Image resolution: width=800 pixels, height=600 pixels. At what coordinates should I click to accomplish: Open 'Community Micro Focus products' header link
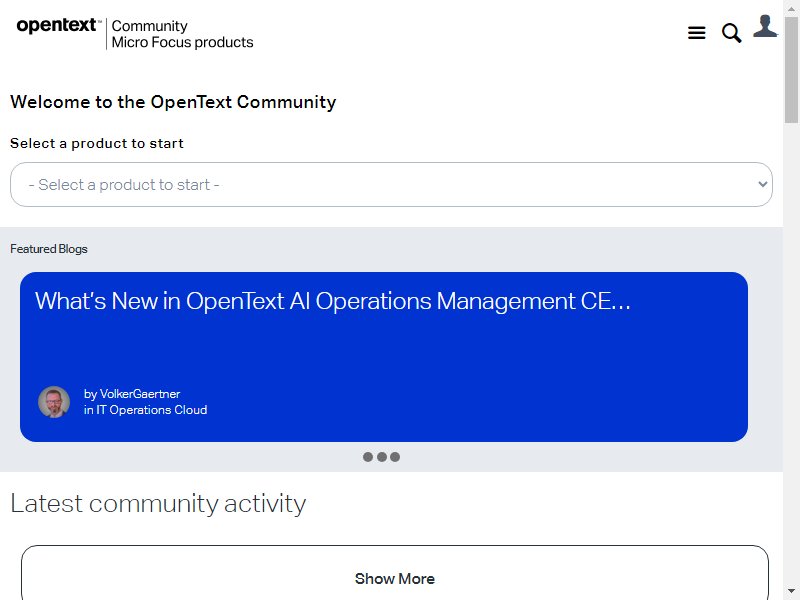coord(183,34)
